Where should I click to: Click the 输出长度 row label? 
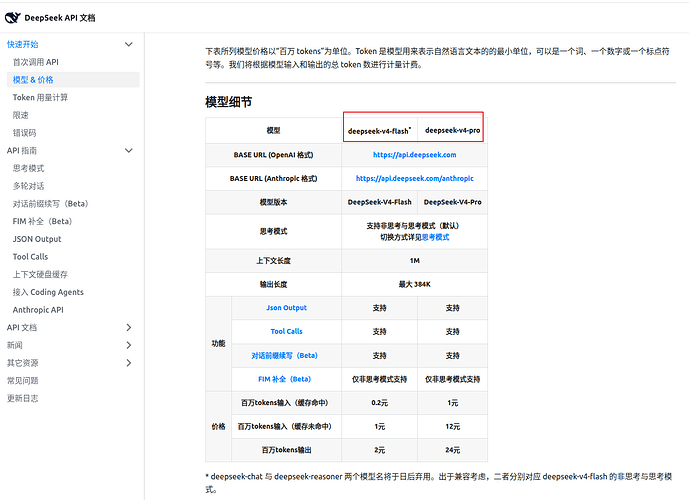point(273,284)
